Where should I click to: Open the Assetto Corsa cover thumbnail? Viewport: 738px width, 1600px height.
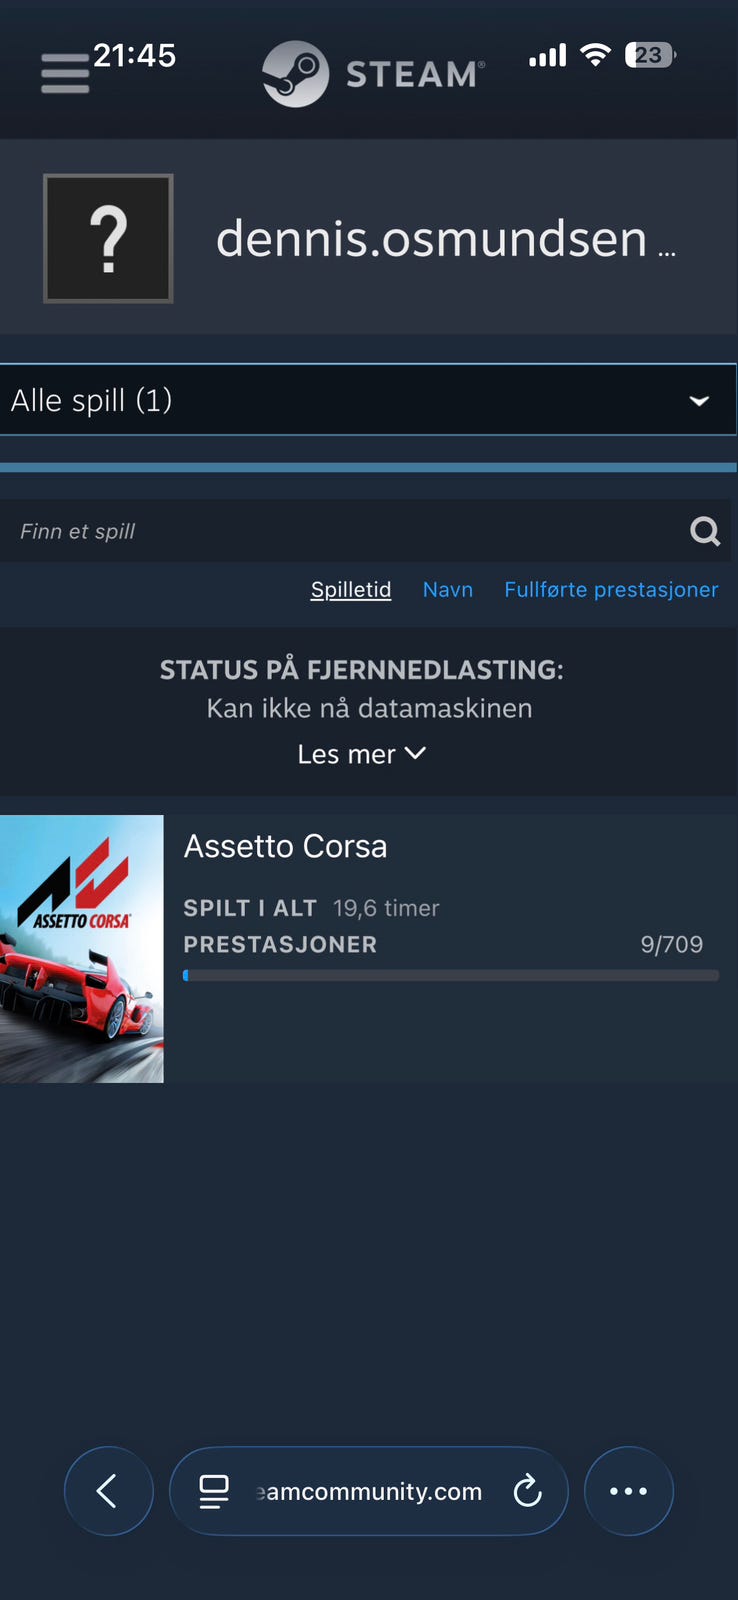tap(82, 948)
